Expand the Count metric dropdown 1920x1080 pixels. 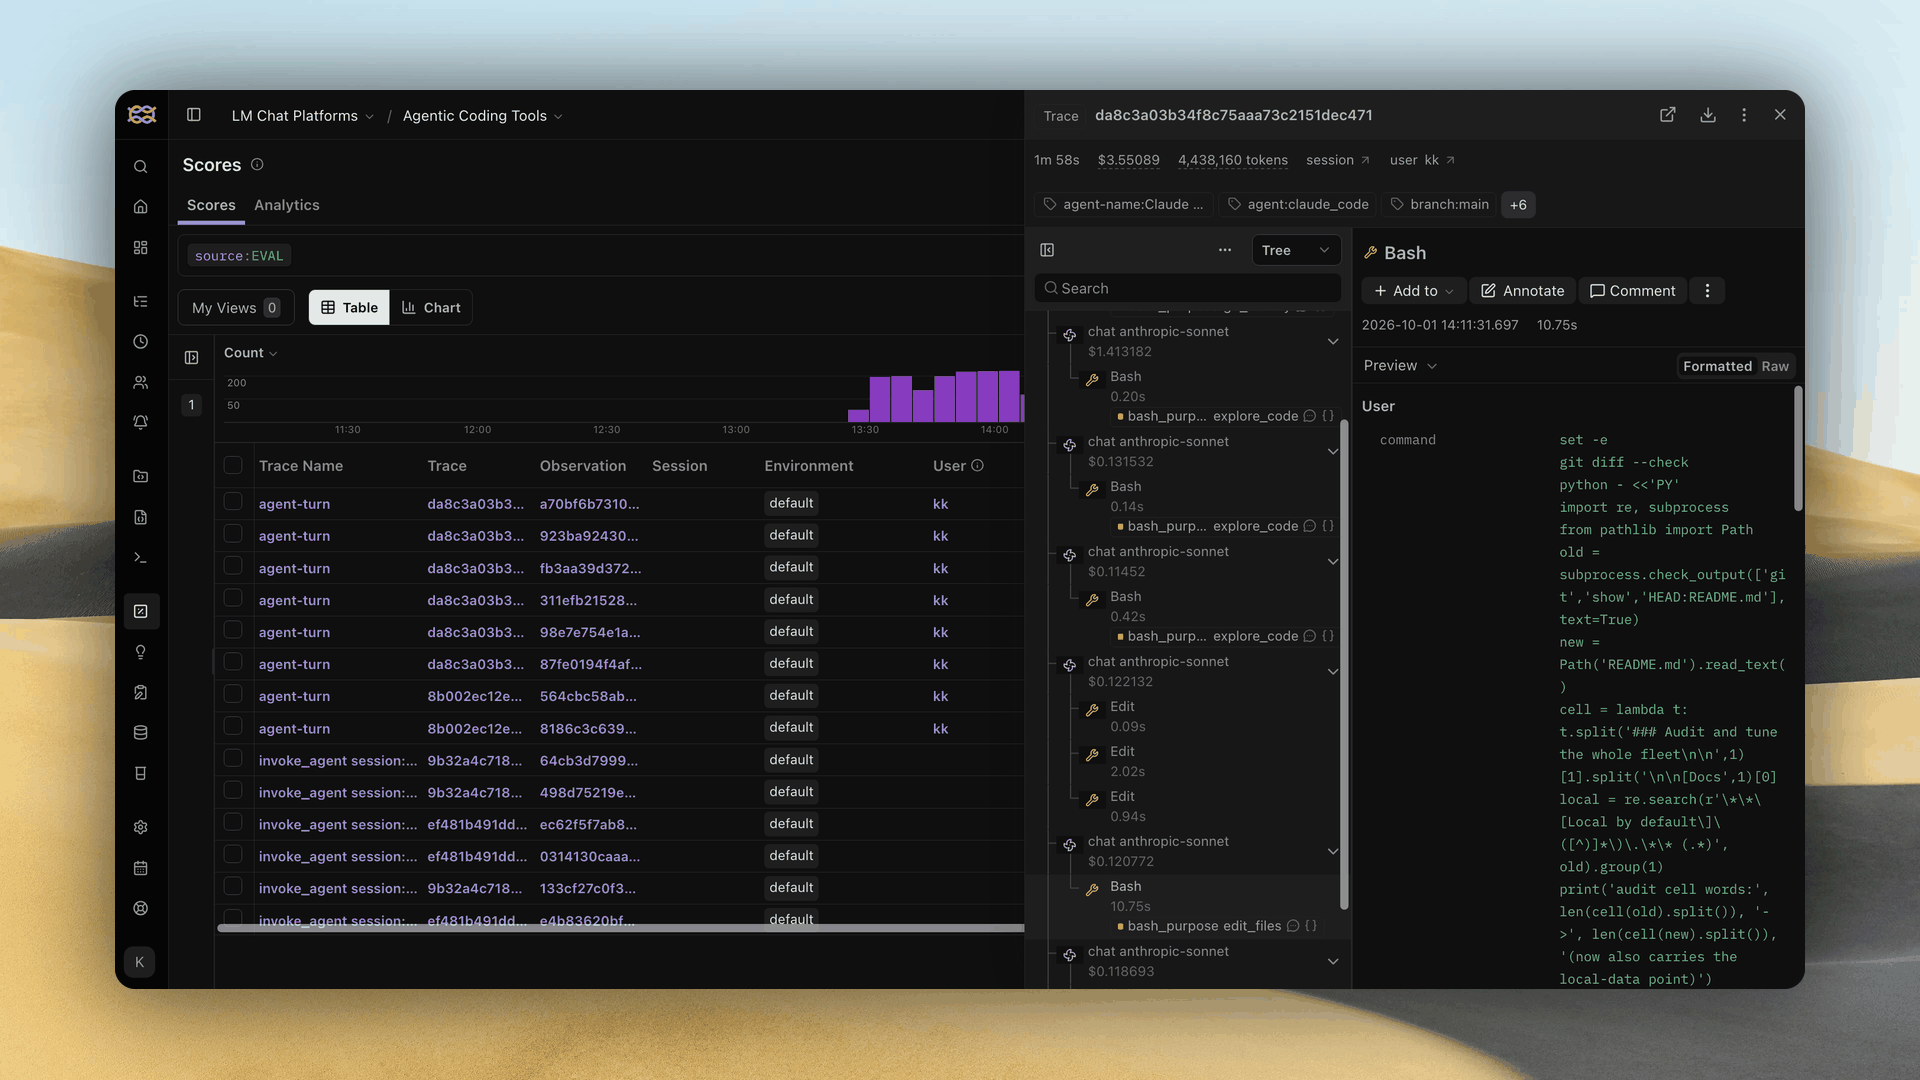point(250,353)
